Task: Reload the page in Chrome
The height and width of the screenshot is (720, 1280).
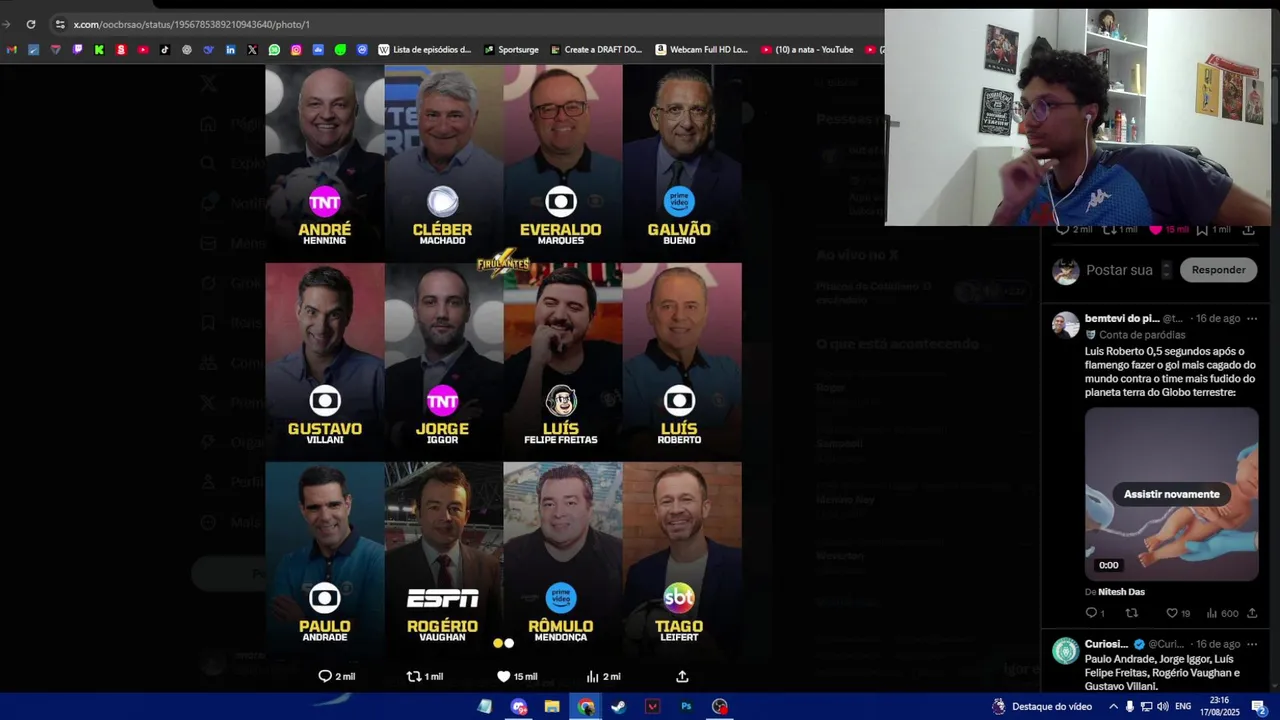Action: [31, 24]
